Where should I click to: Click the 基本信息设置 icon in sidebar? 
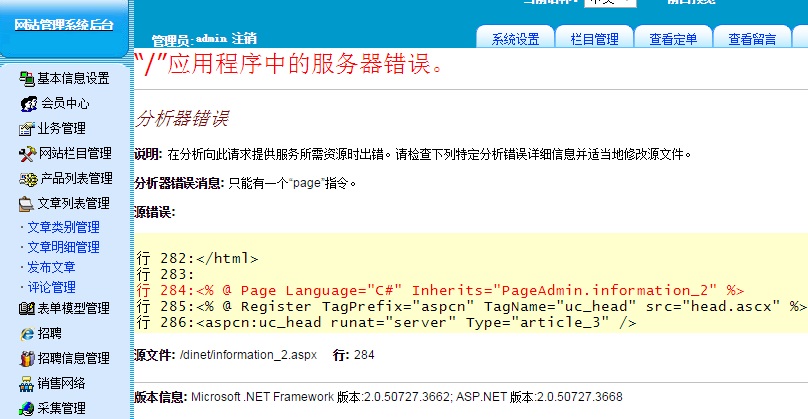pyautogui.click(x=27, y=78)
